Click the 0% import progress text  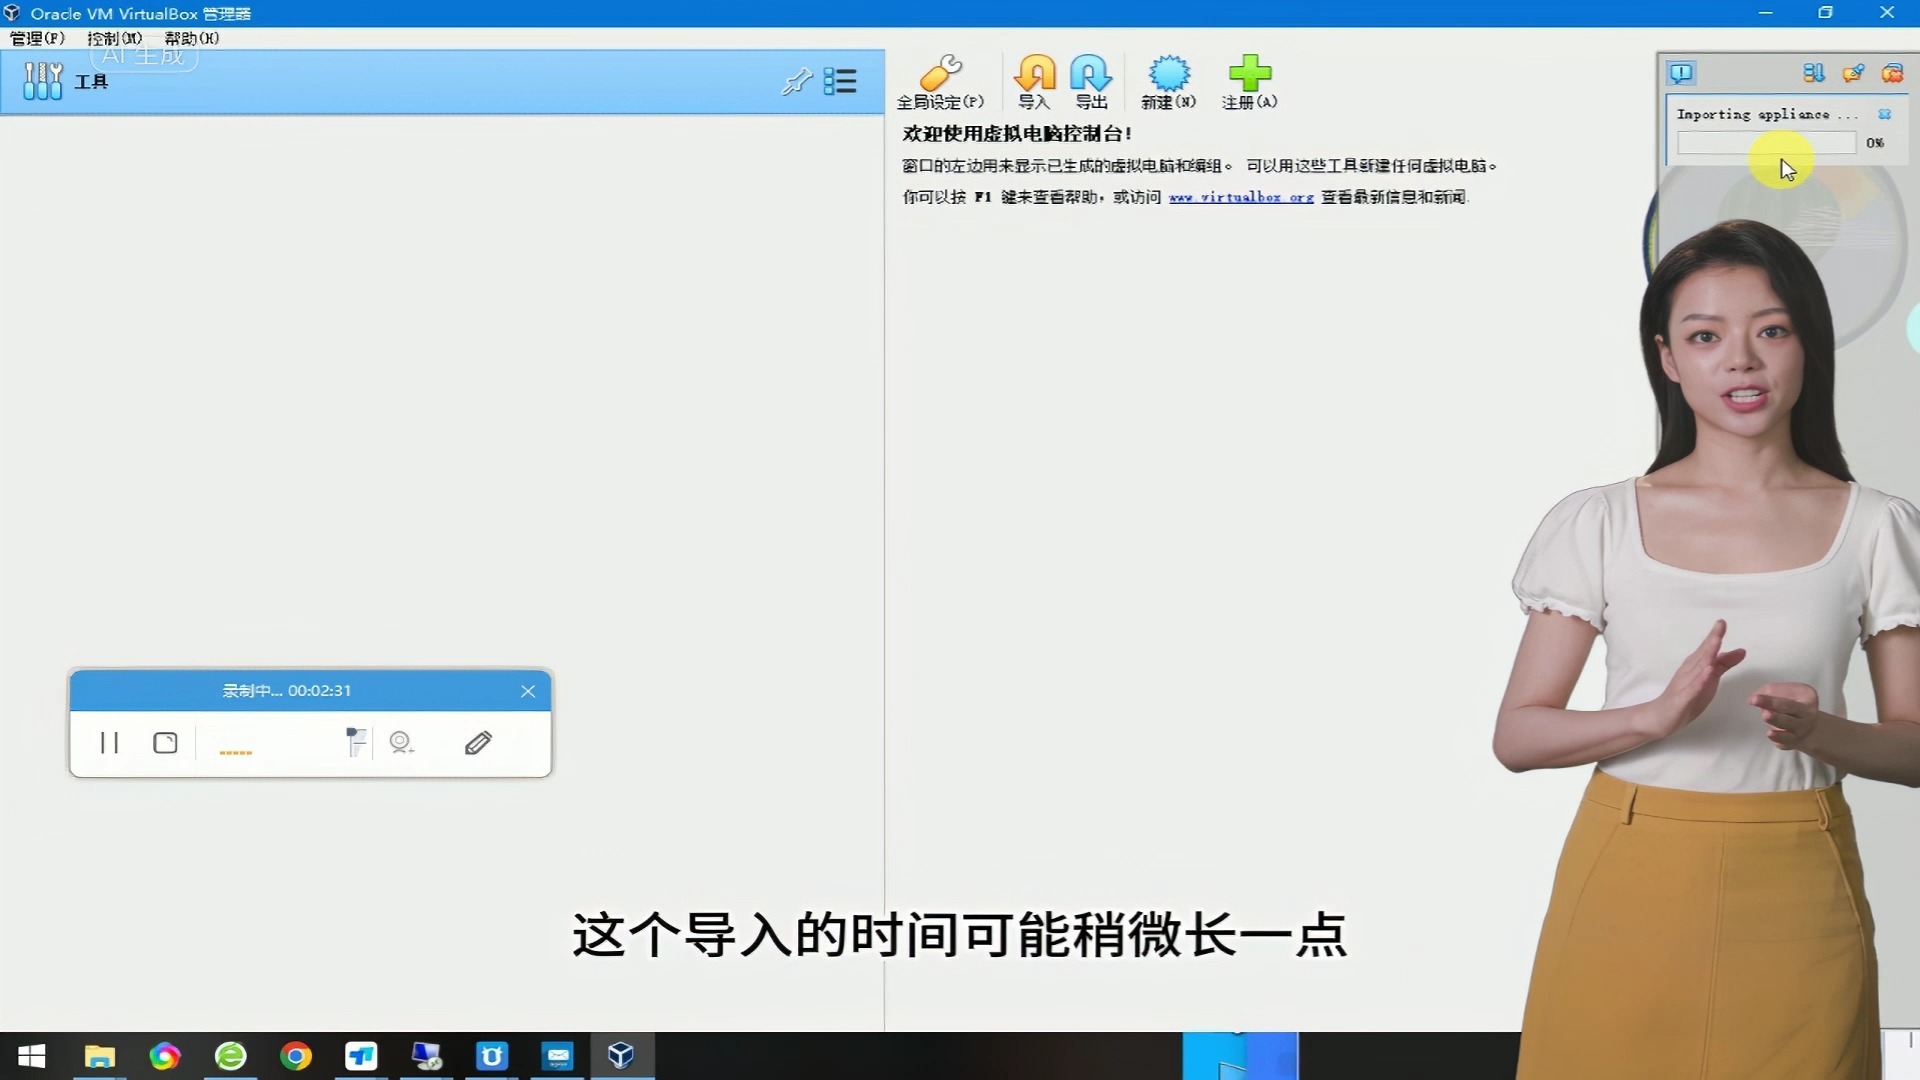1875,143
